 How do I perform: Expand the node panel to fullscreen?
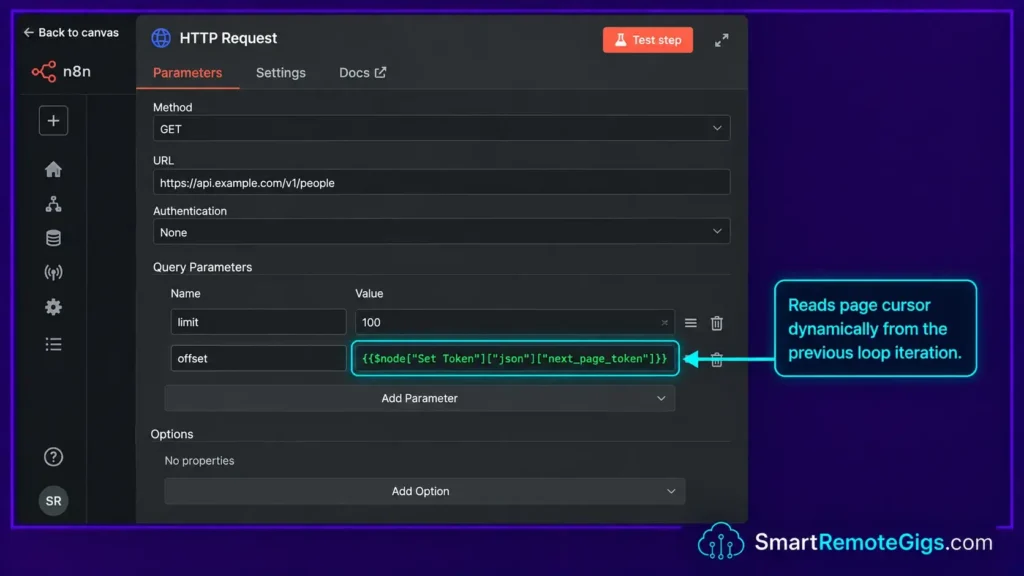[721, 40]
